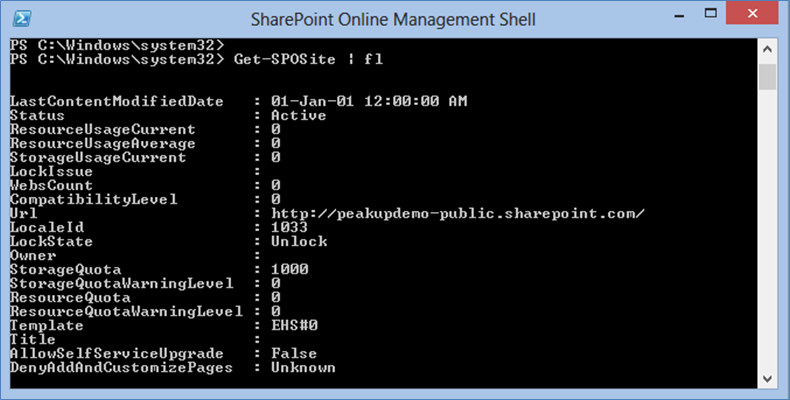Click the scrollbar up arrow
This screenshot has width=790, height=400.
pos(767,49)
